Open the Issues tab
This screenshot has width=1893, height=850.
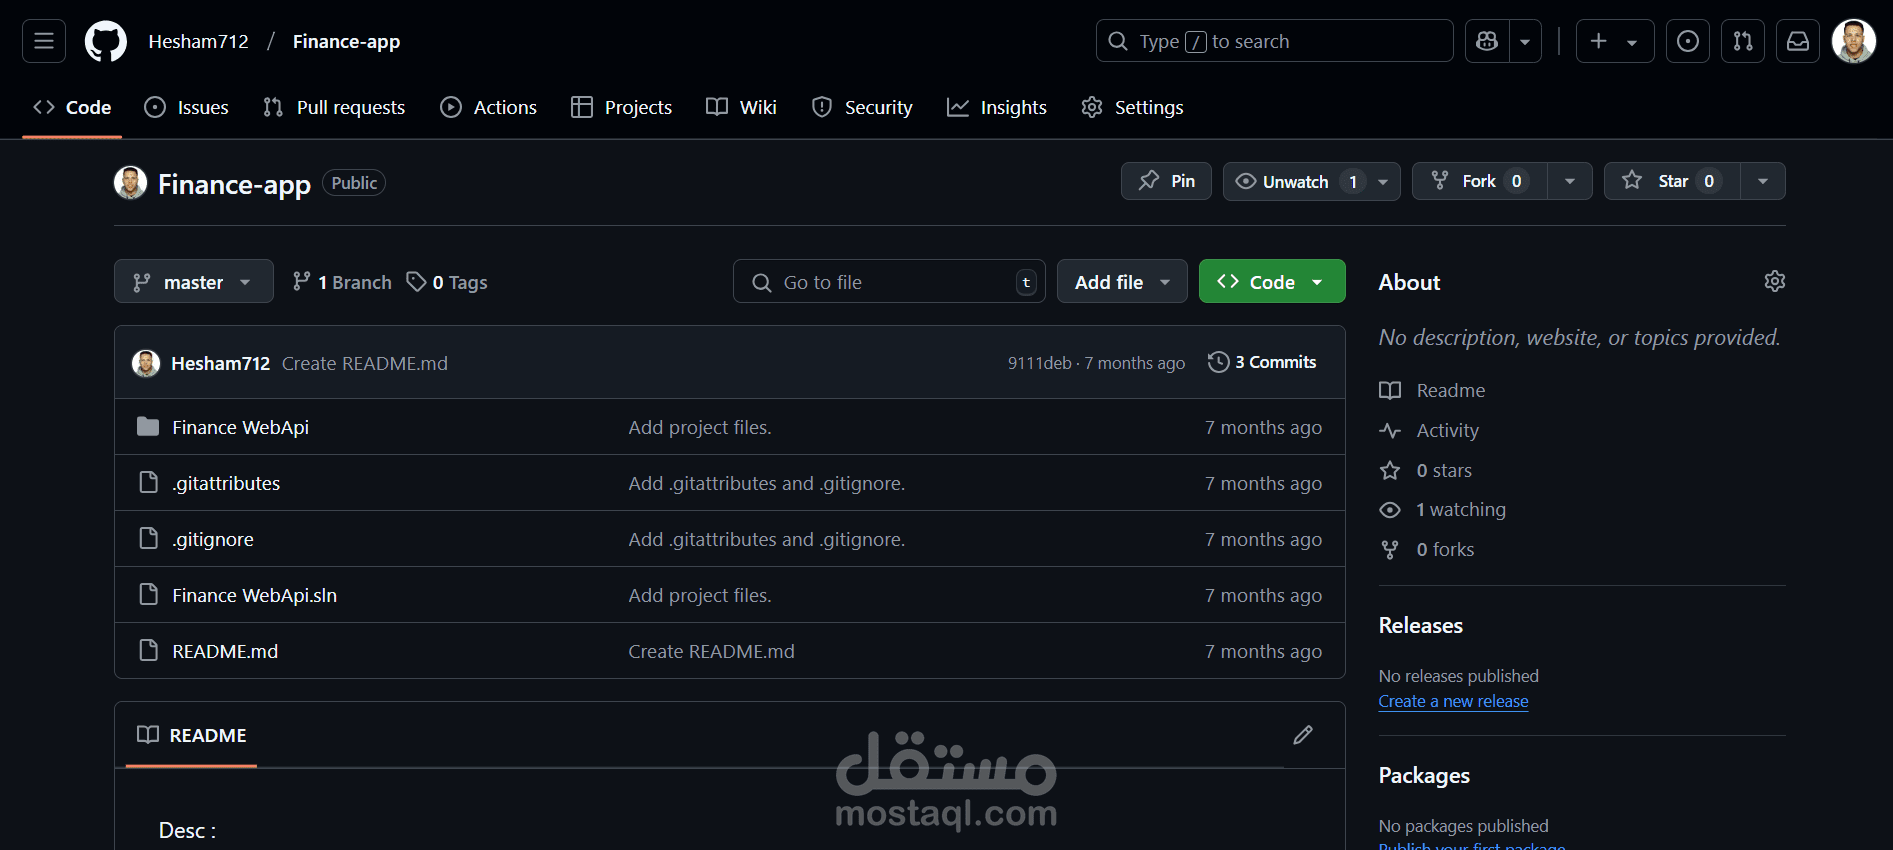tap(187, 107)
